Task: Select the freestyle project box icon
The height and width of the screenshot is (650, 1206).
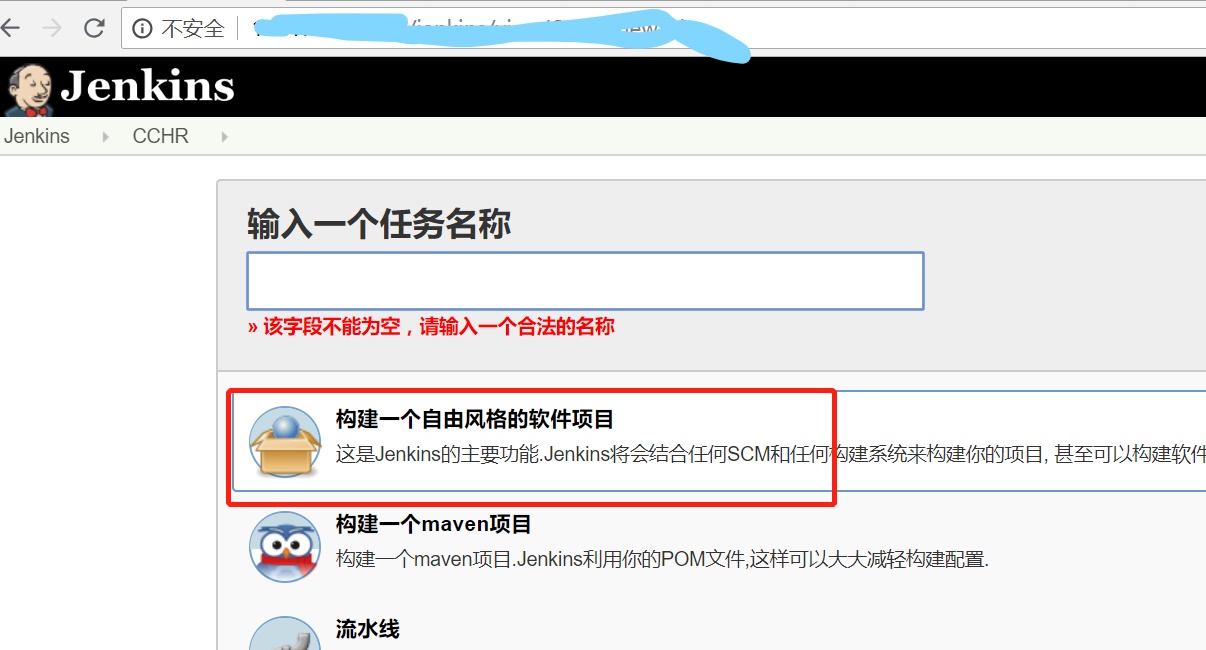Action: click(x=285, y=442)
